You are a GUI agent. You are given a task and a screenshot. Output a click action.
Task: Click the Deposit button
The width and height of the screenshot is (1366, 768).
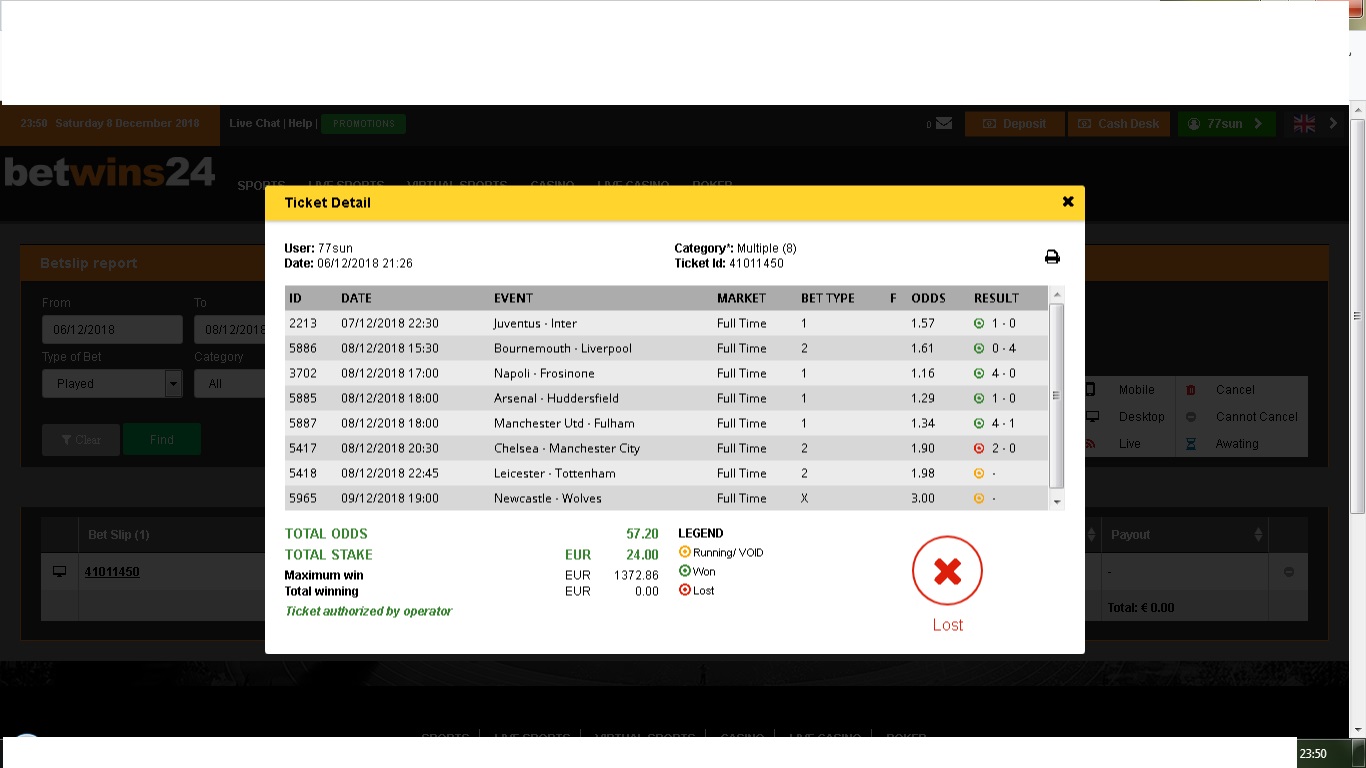[x=1014, y=124]
